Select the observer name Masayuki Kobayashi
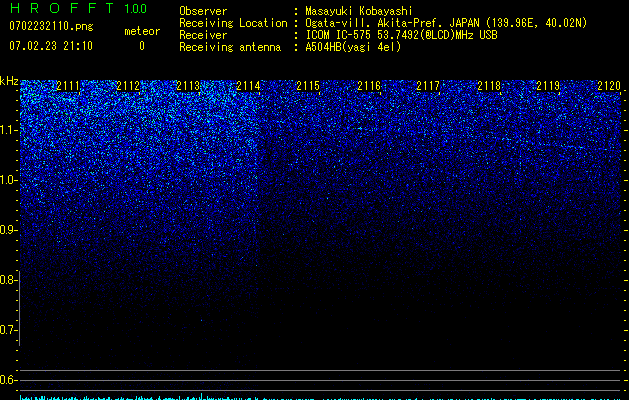The height and width of the screenshot is (400, 629). point(359,11)
